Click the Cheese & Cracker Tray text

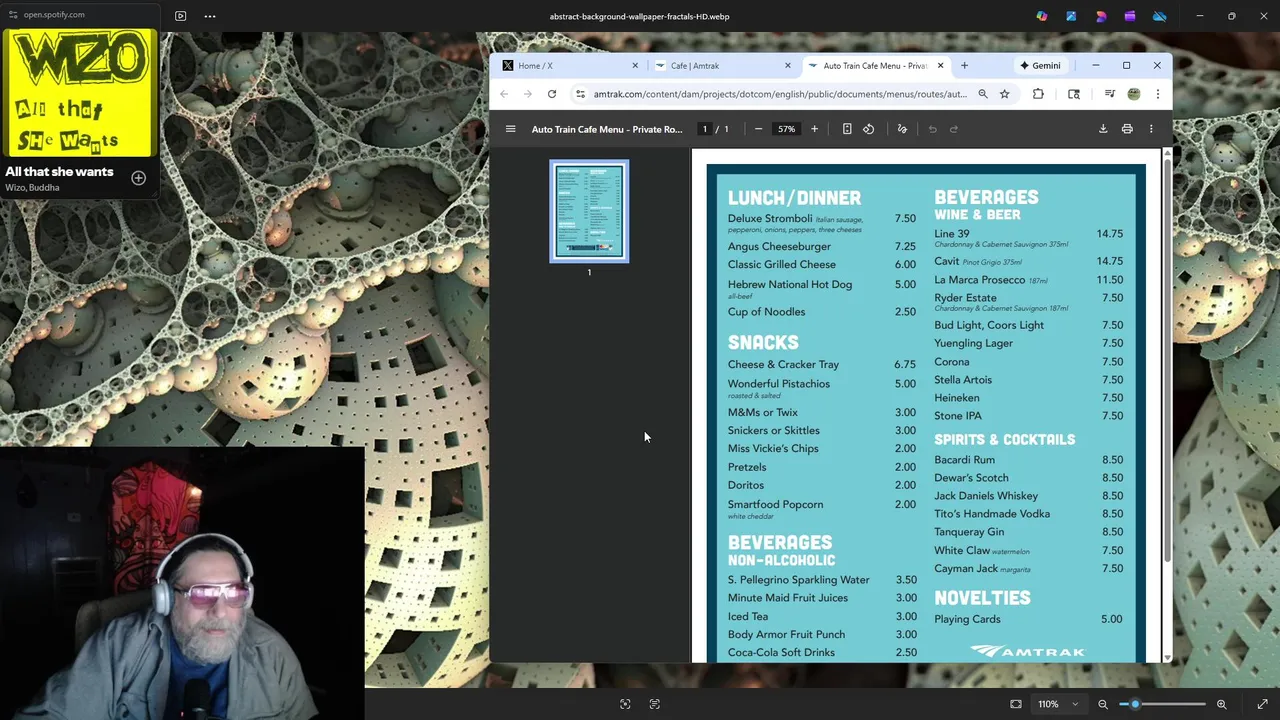(x=783, y=365)
